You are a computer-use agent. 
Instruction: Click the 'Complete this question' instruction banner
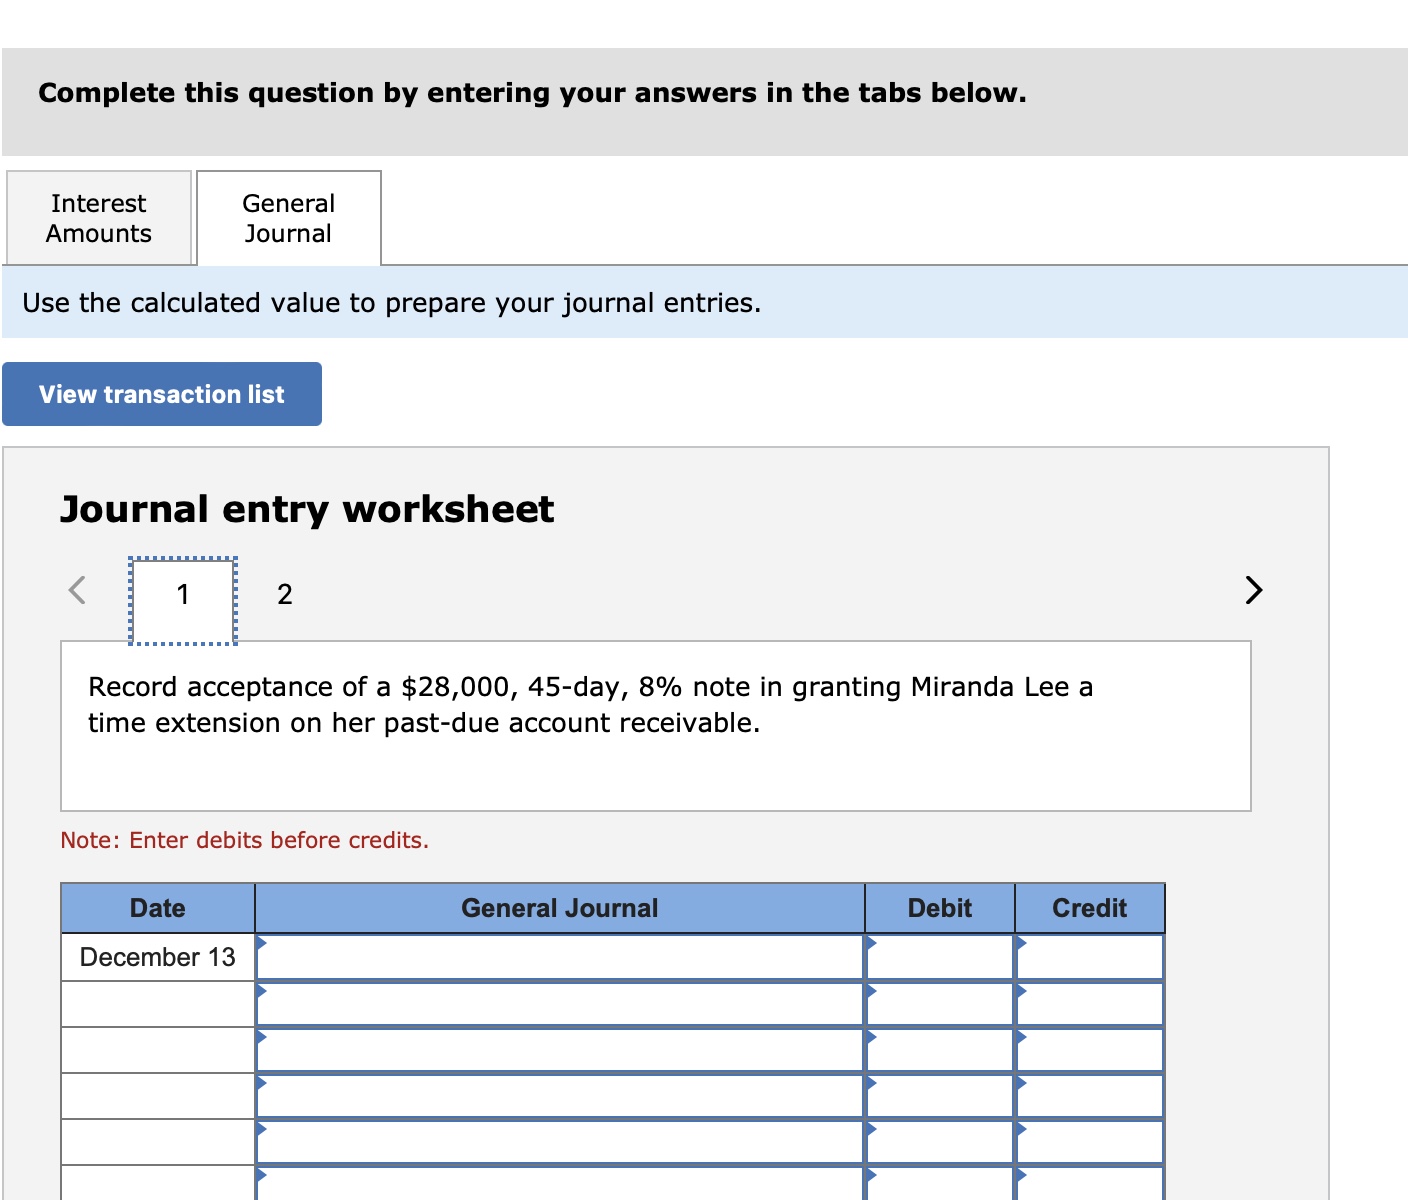tap(532, 93)
